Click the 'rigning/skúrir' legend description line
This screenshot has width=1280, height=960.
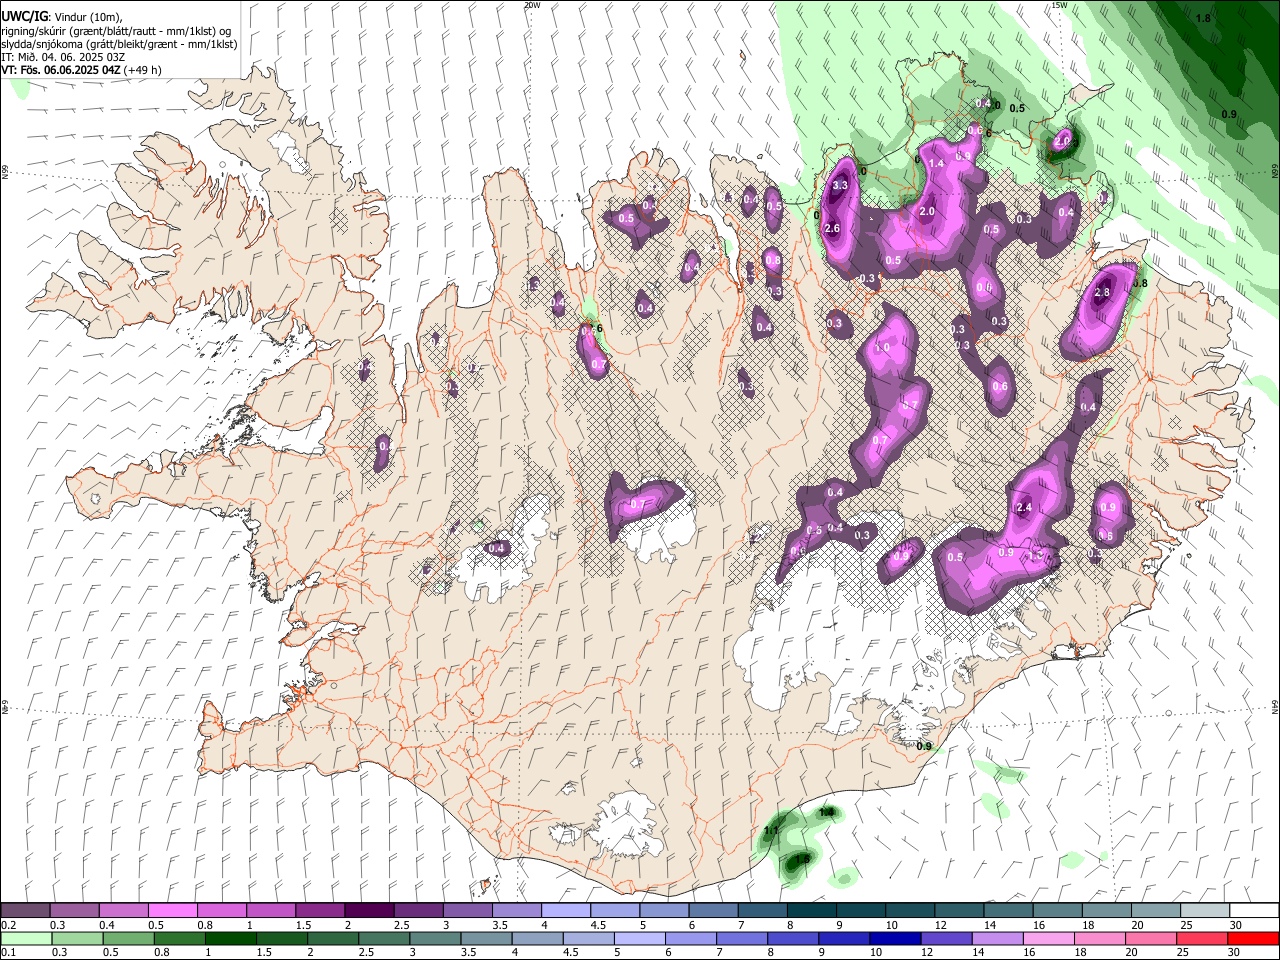coord(117,30)
